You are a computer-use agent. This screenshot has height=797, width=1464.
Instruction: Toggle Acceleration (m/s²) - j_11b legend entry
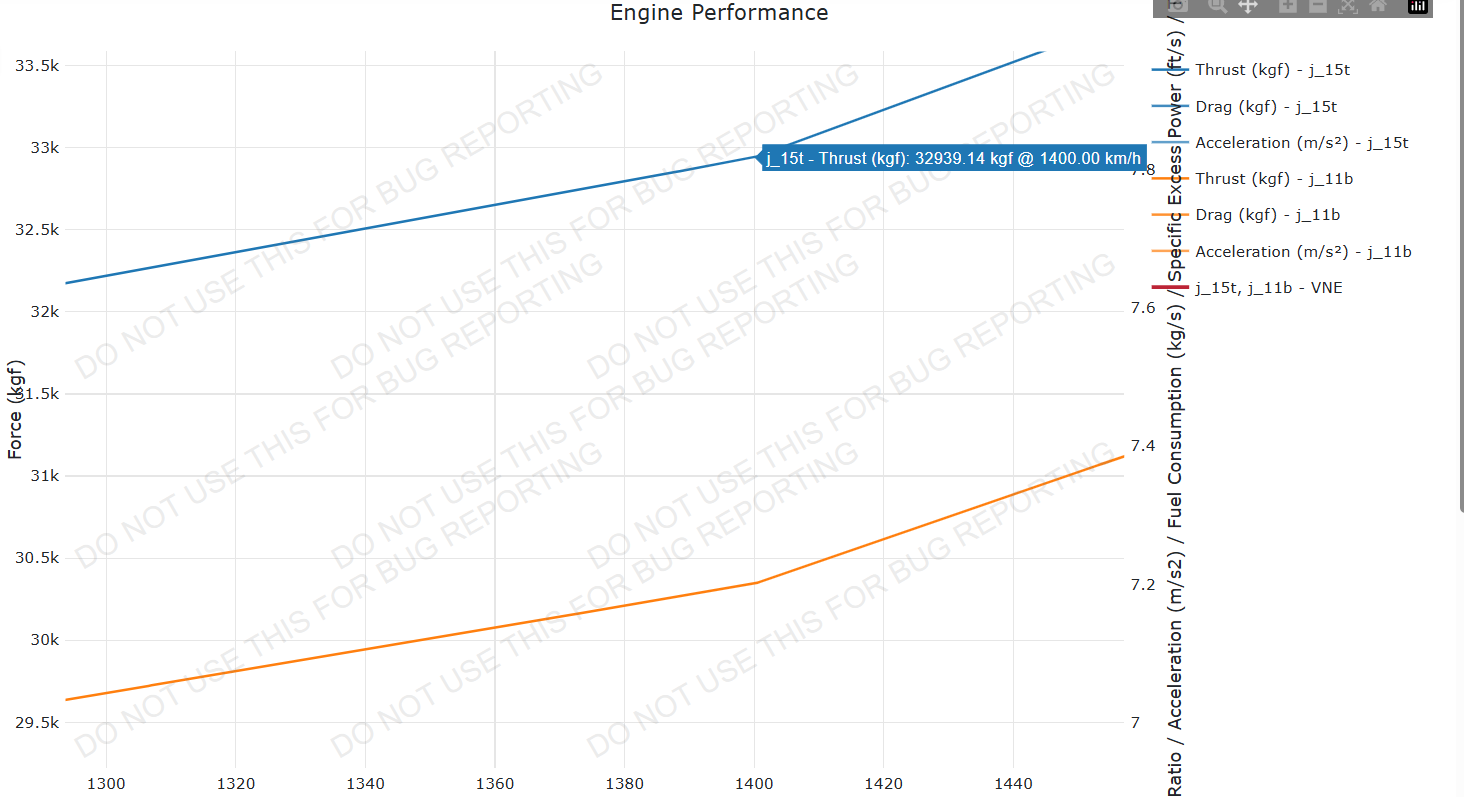[x=1302, y=252]
